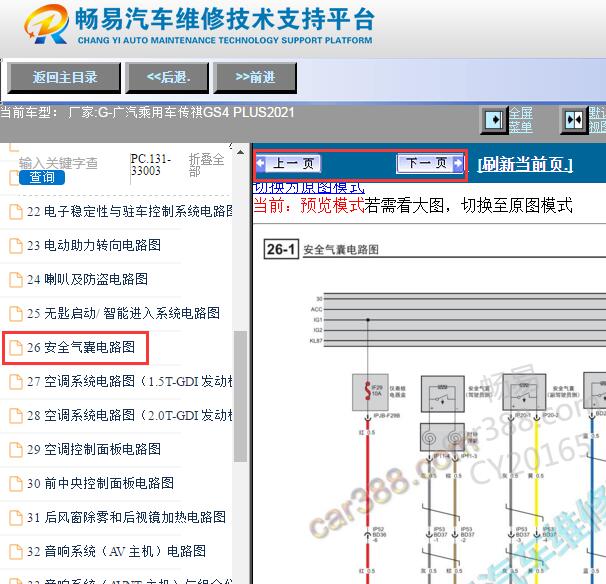Open the 全屏菜单 link

tap(521, 120)
